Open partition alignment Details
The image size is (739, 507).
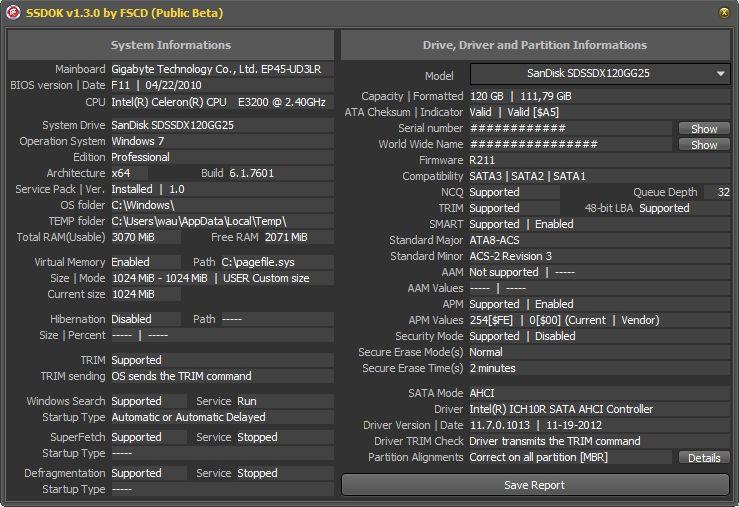pos(704,458)
